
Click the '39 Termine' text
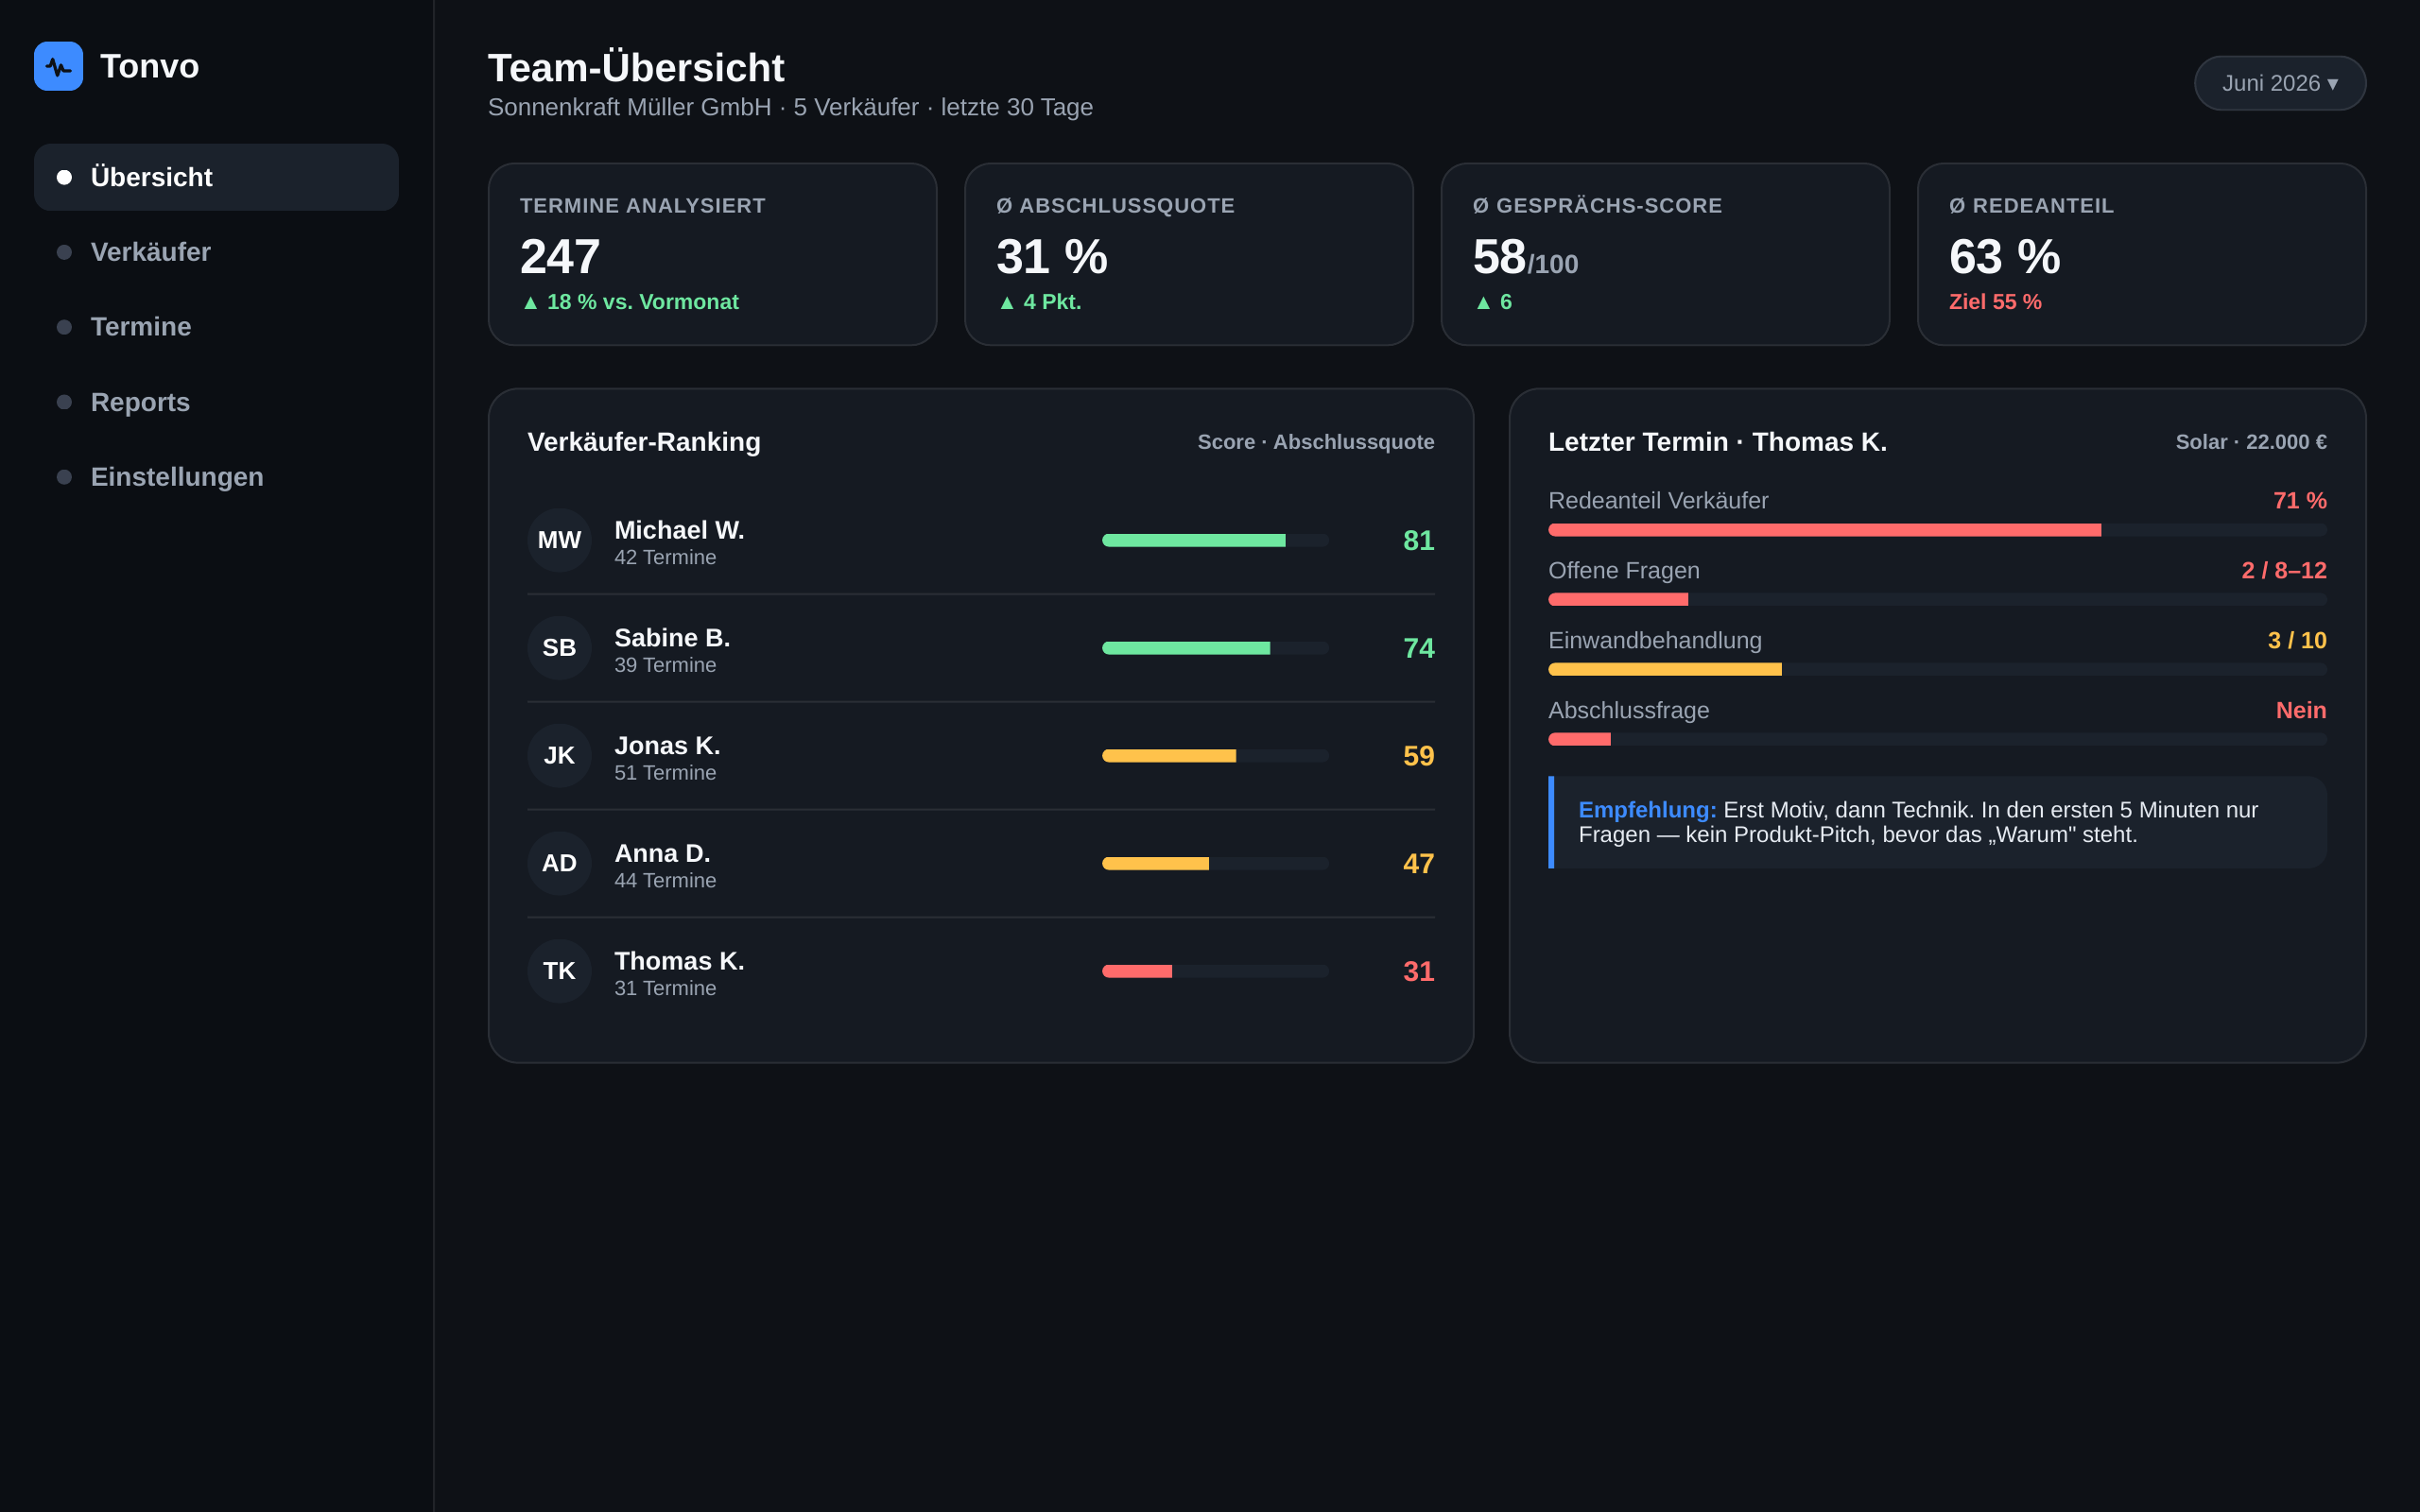[665, 666]
